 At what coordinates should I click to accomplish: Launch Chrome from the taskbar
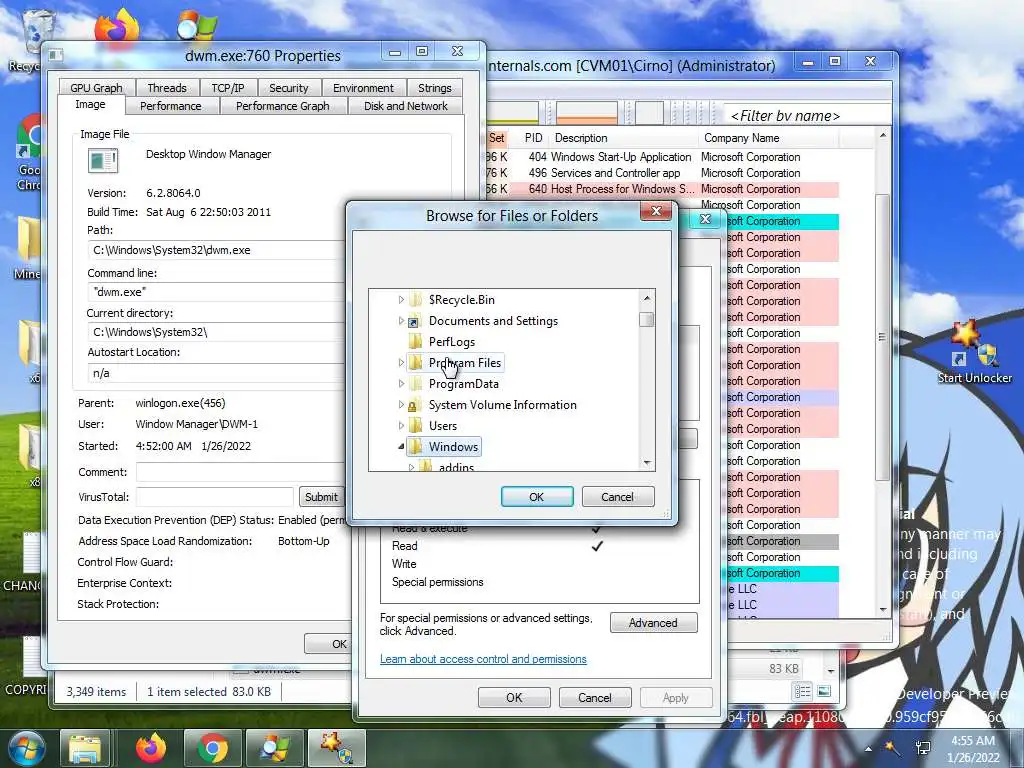pos(212,748)
